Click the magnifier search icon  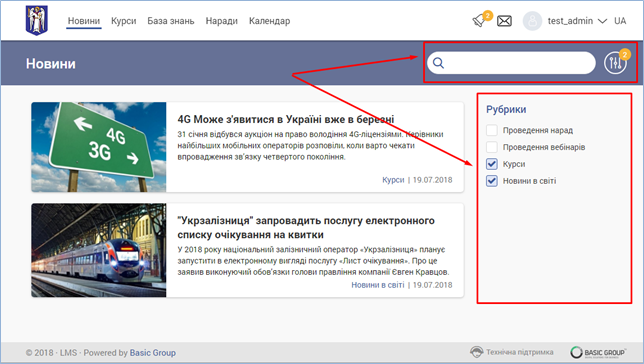(x=438, y=63)
